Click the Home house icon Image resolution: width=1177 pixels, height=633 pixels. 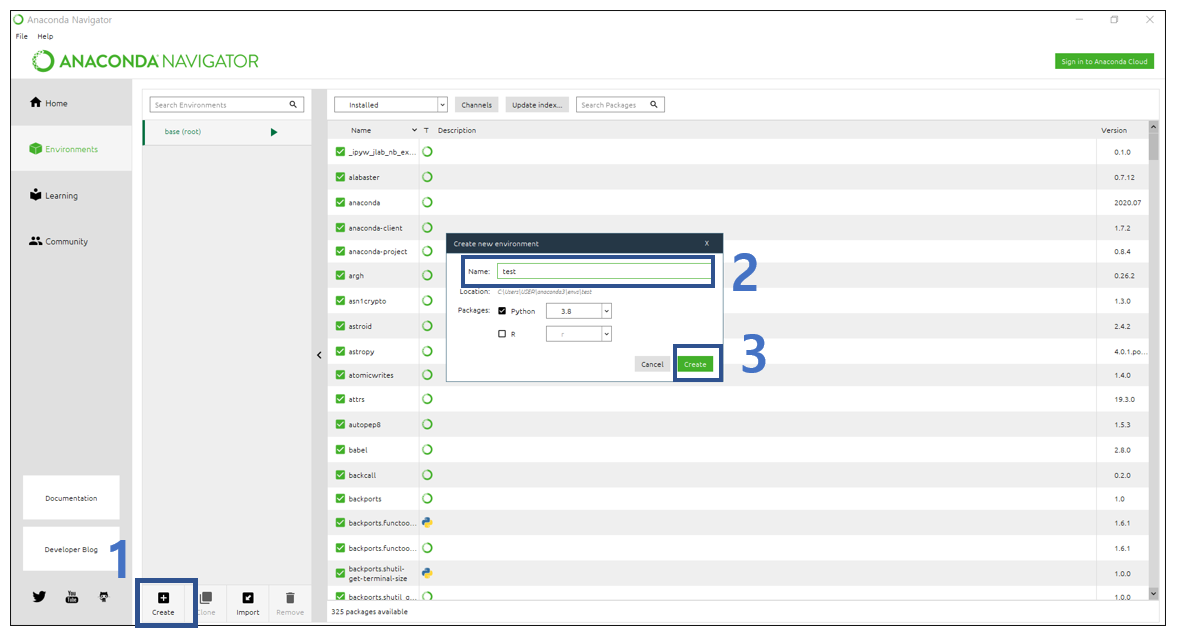[35, 102]
